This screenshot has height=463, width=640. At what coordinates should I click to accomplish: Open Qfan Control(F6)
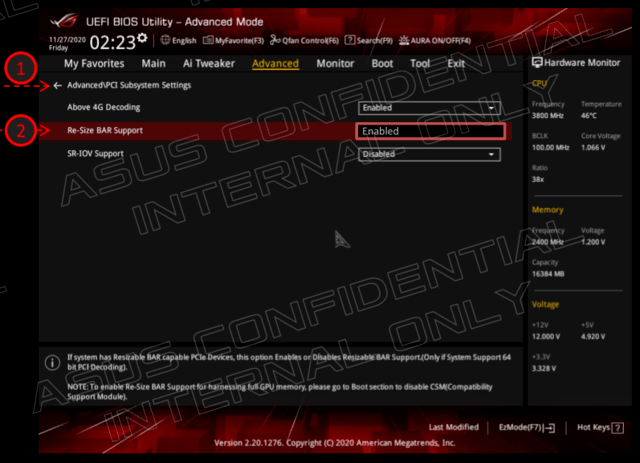[304, 40]
